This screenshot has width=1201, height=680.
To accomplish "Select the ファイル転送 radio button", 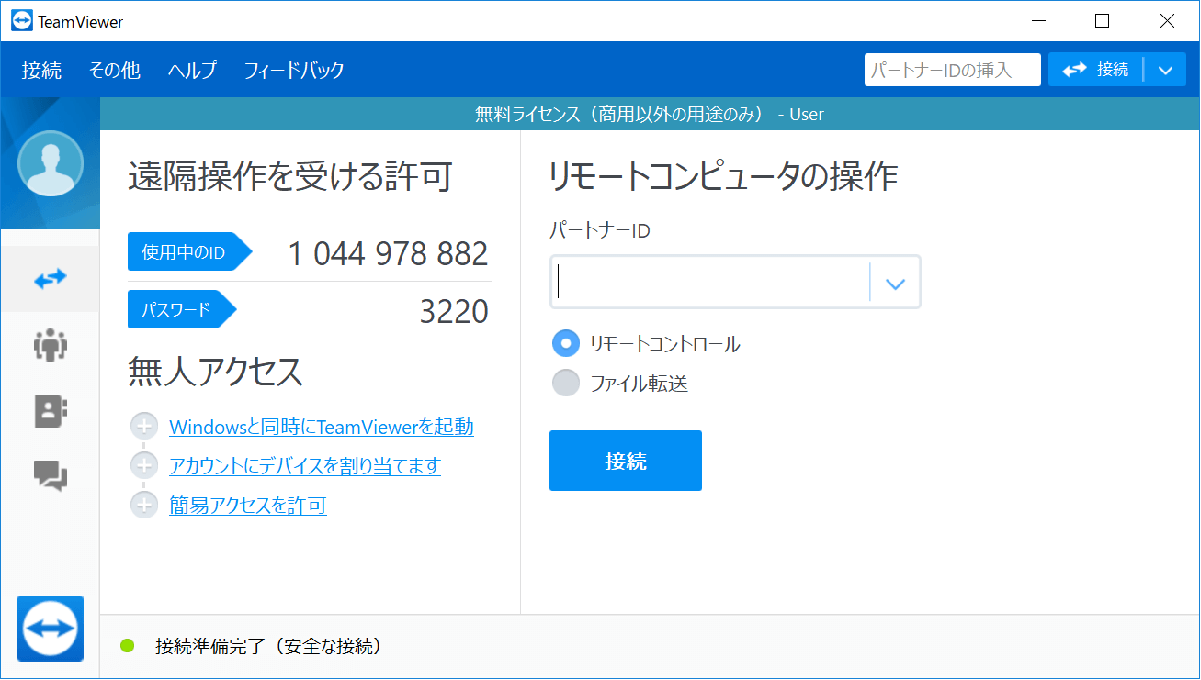I will 566,383.
